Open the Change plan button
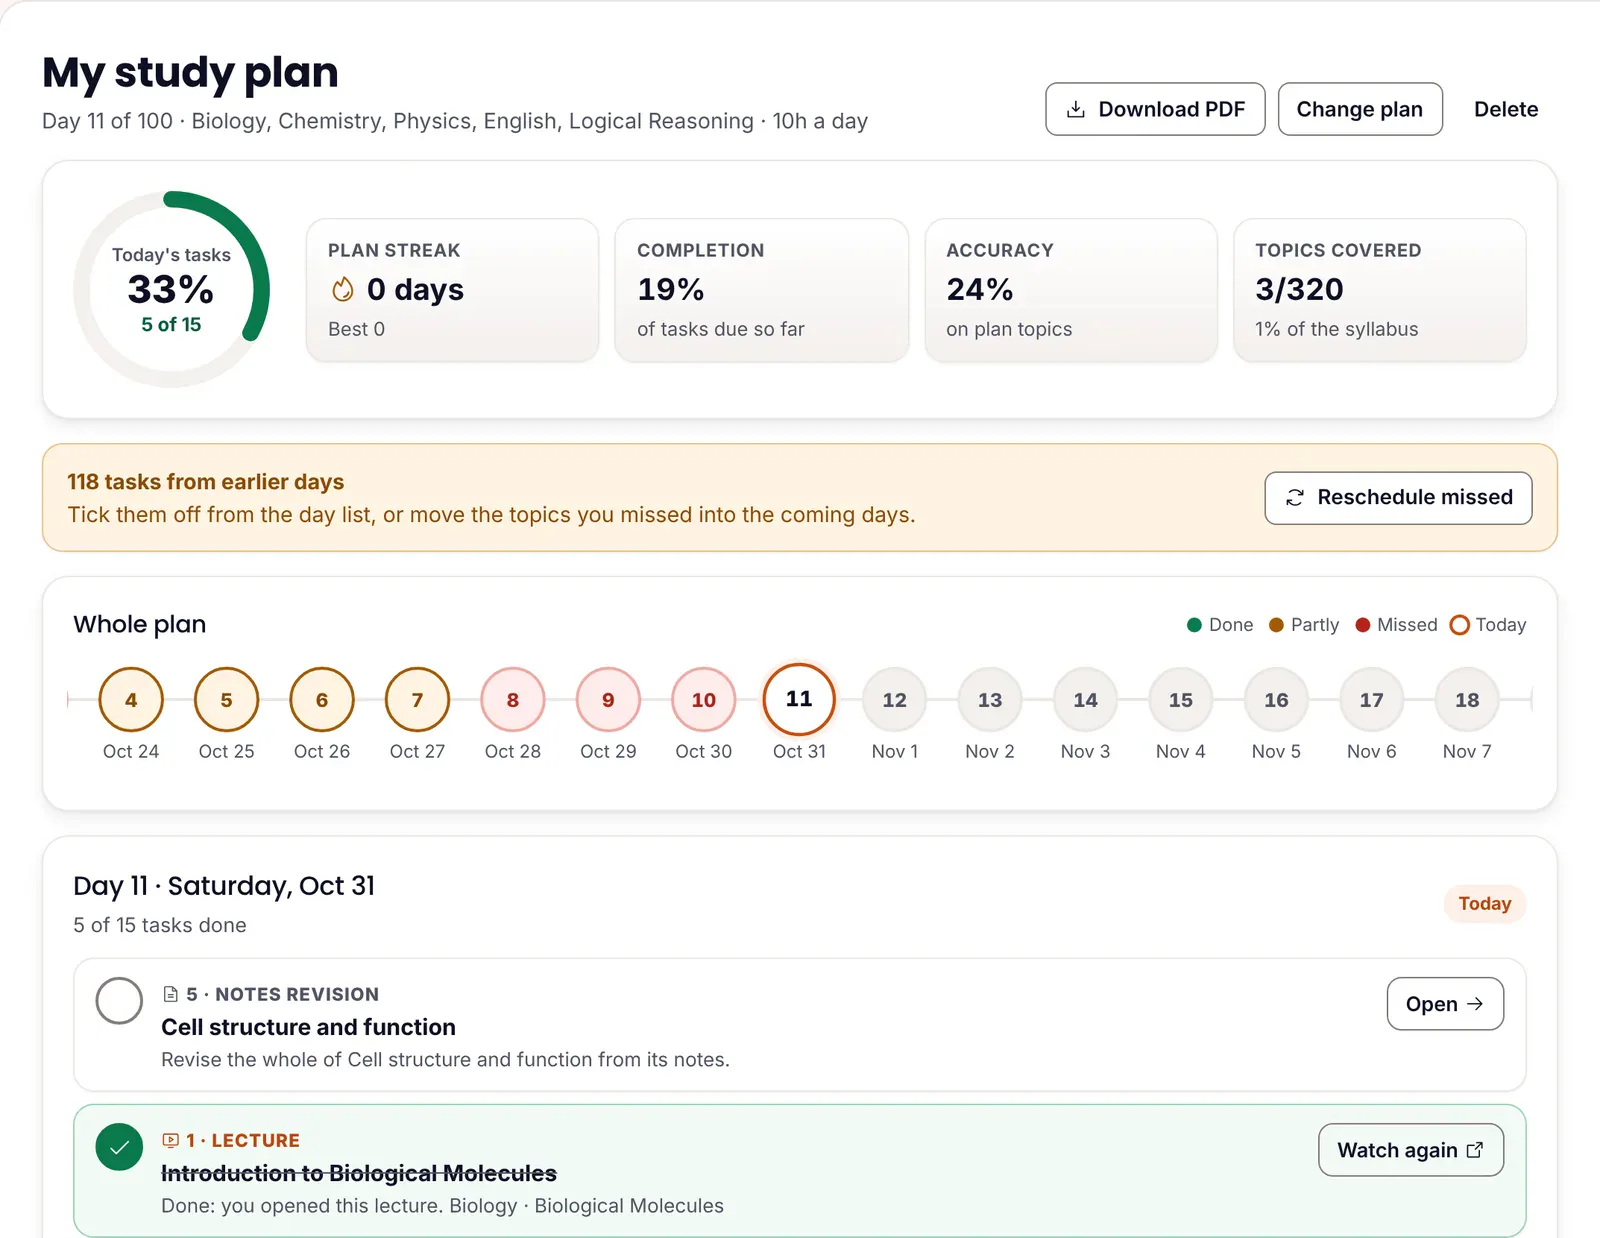The width and height of the screenshot is (1600, 1238). 1360,109
